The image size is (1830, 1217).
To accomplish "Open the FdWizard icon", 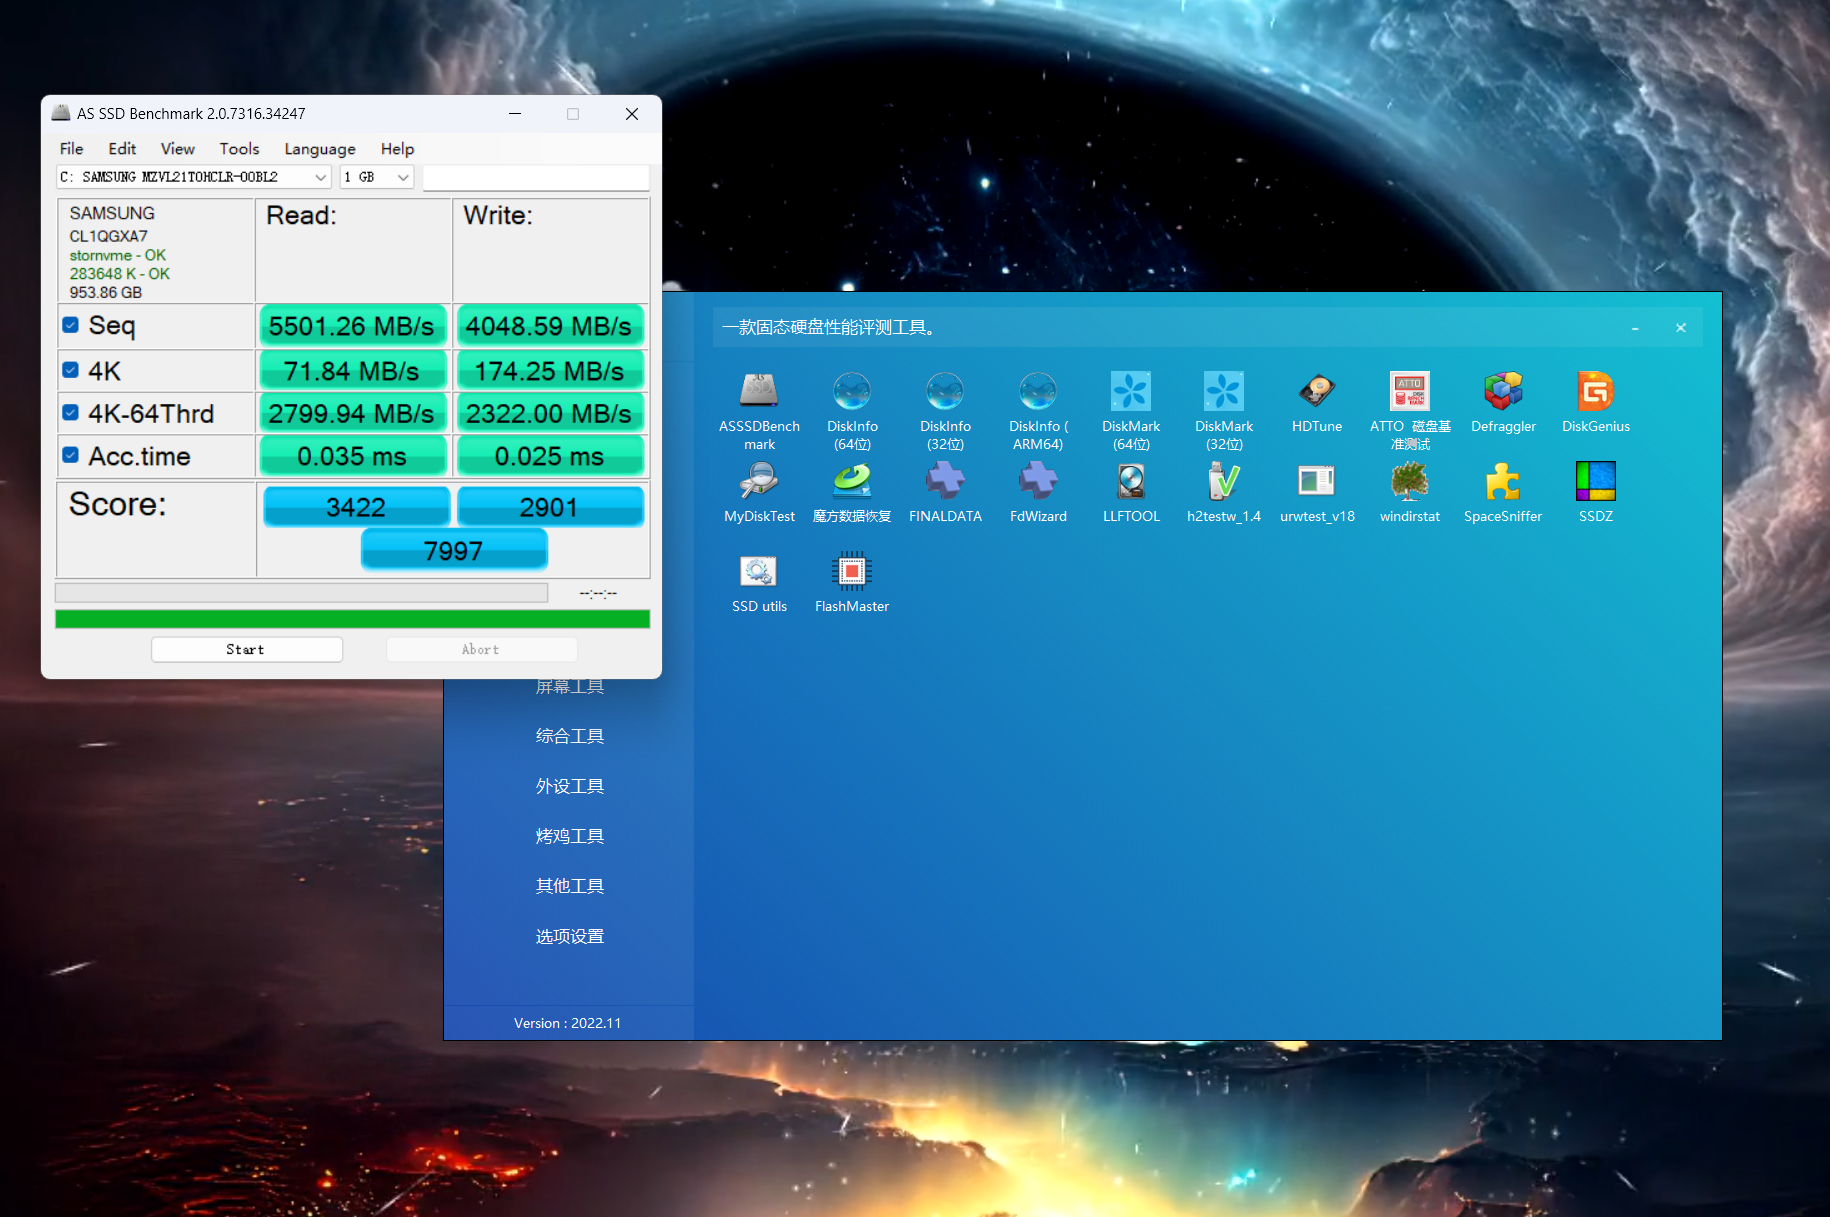I will tap(1038, 481).
